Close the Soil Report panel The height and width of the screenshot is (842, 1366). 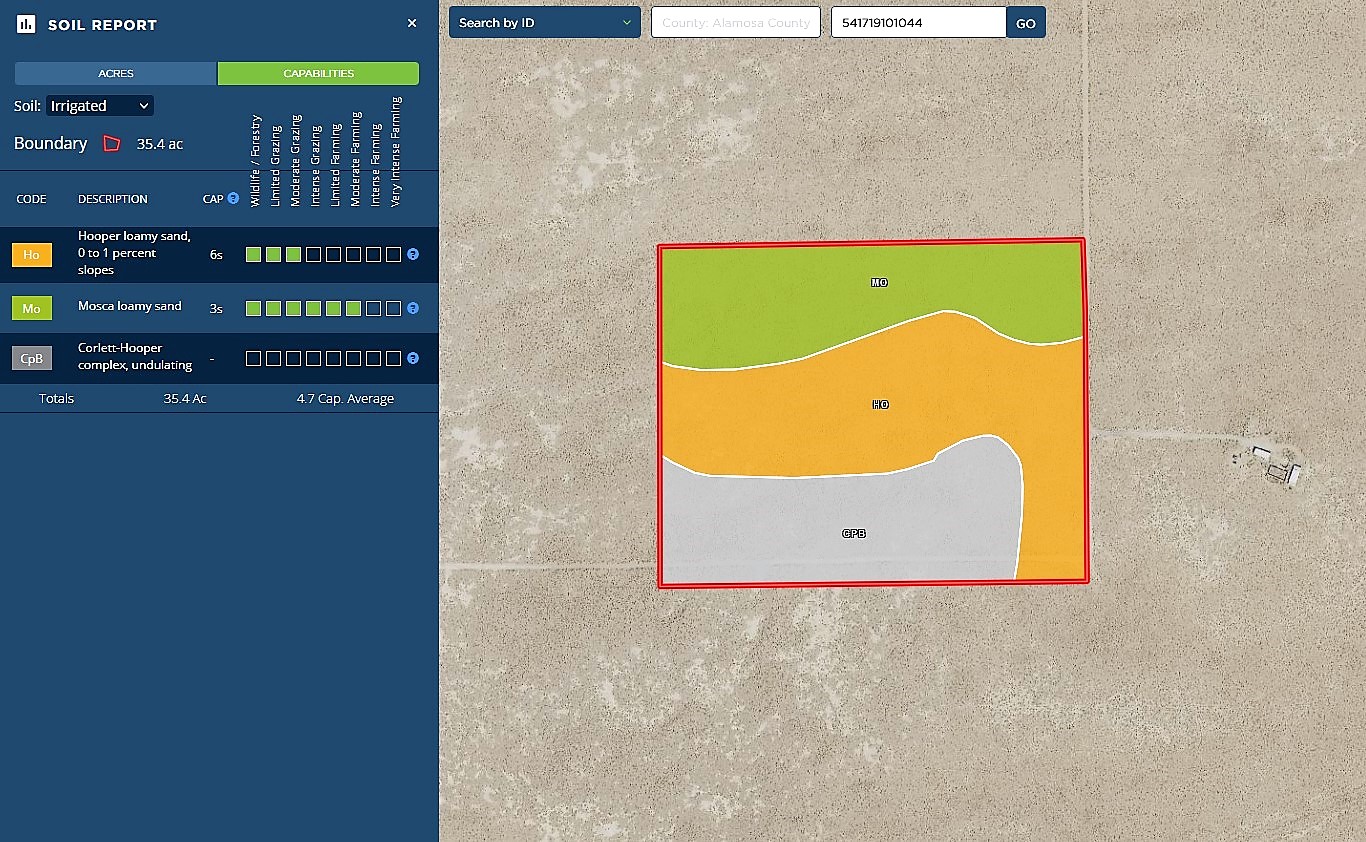(x=412, y=23)
